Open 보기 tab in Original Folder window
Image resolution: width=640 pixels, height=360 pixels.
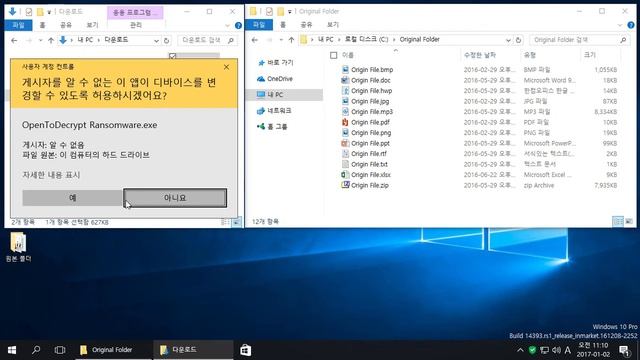[333, 25]
